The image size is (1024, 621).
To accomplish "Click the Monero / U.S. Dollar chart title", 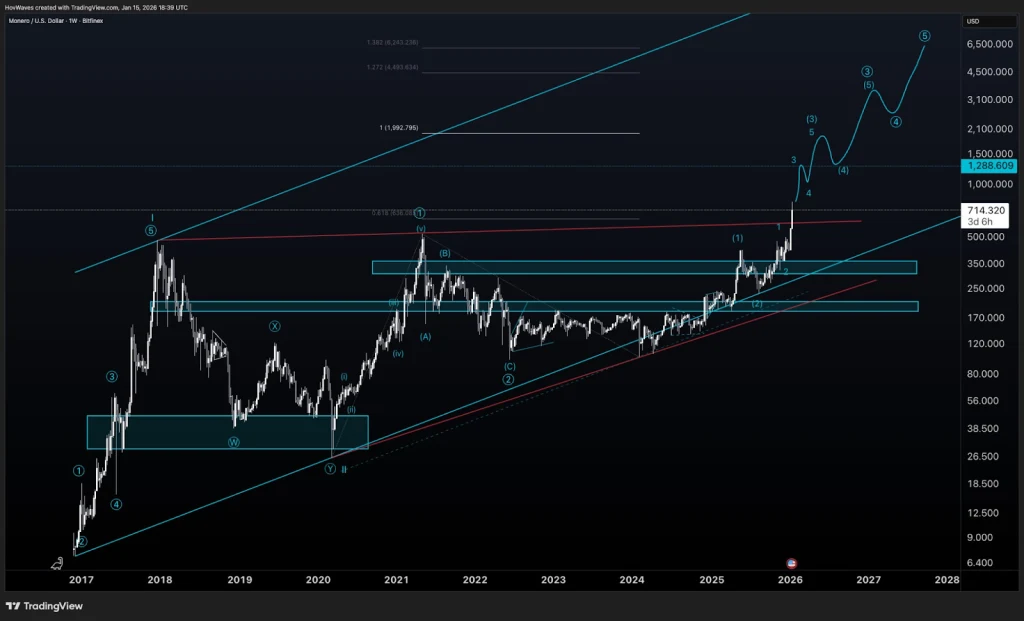I will (x=56, y=21).
